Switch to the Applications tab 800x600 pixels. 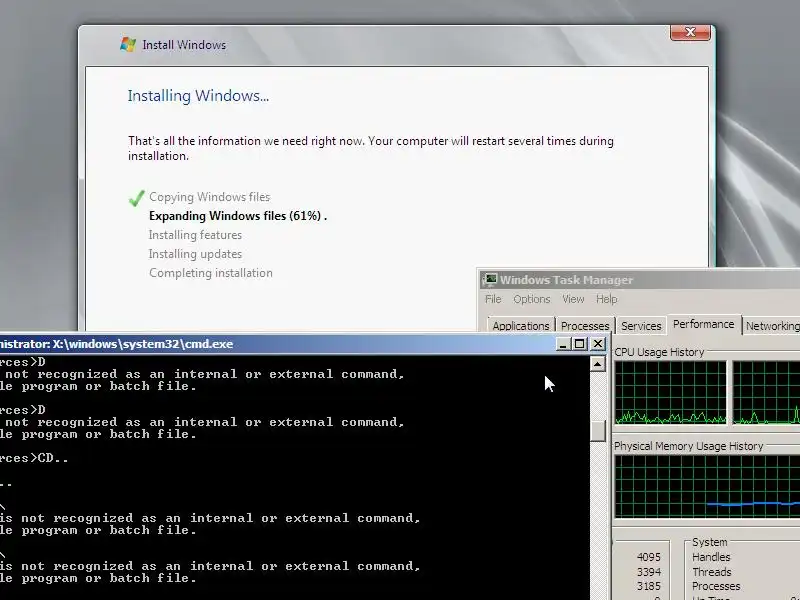pos(521,326)
